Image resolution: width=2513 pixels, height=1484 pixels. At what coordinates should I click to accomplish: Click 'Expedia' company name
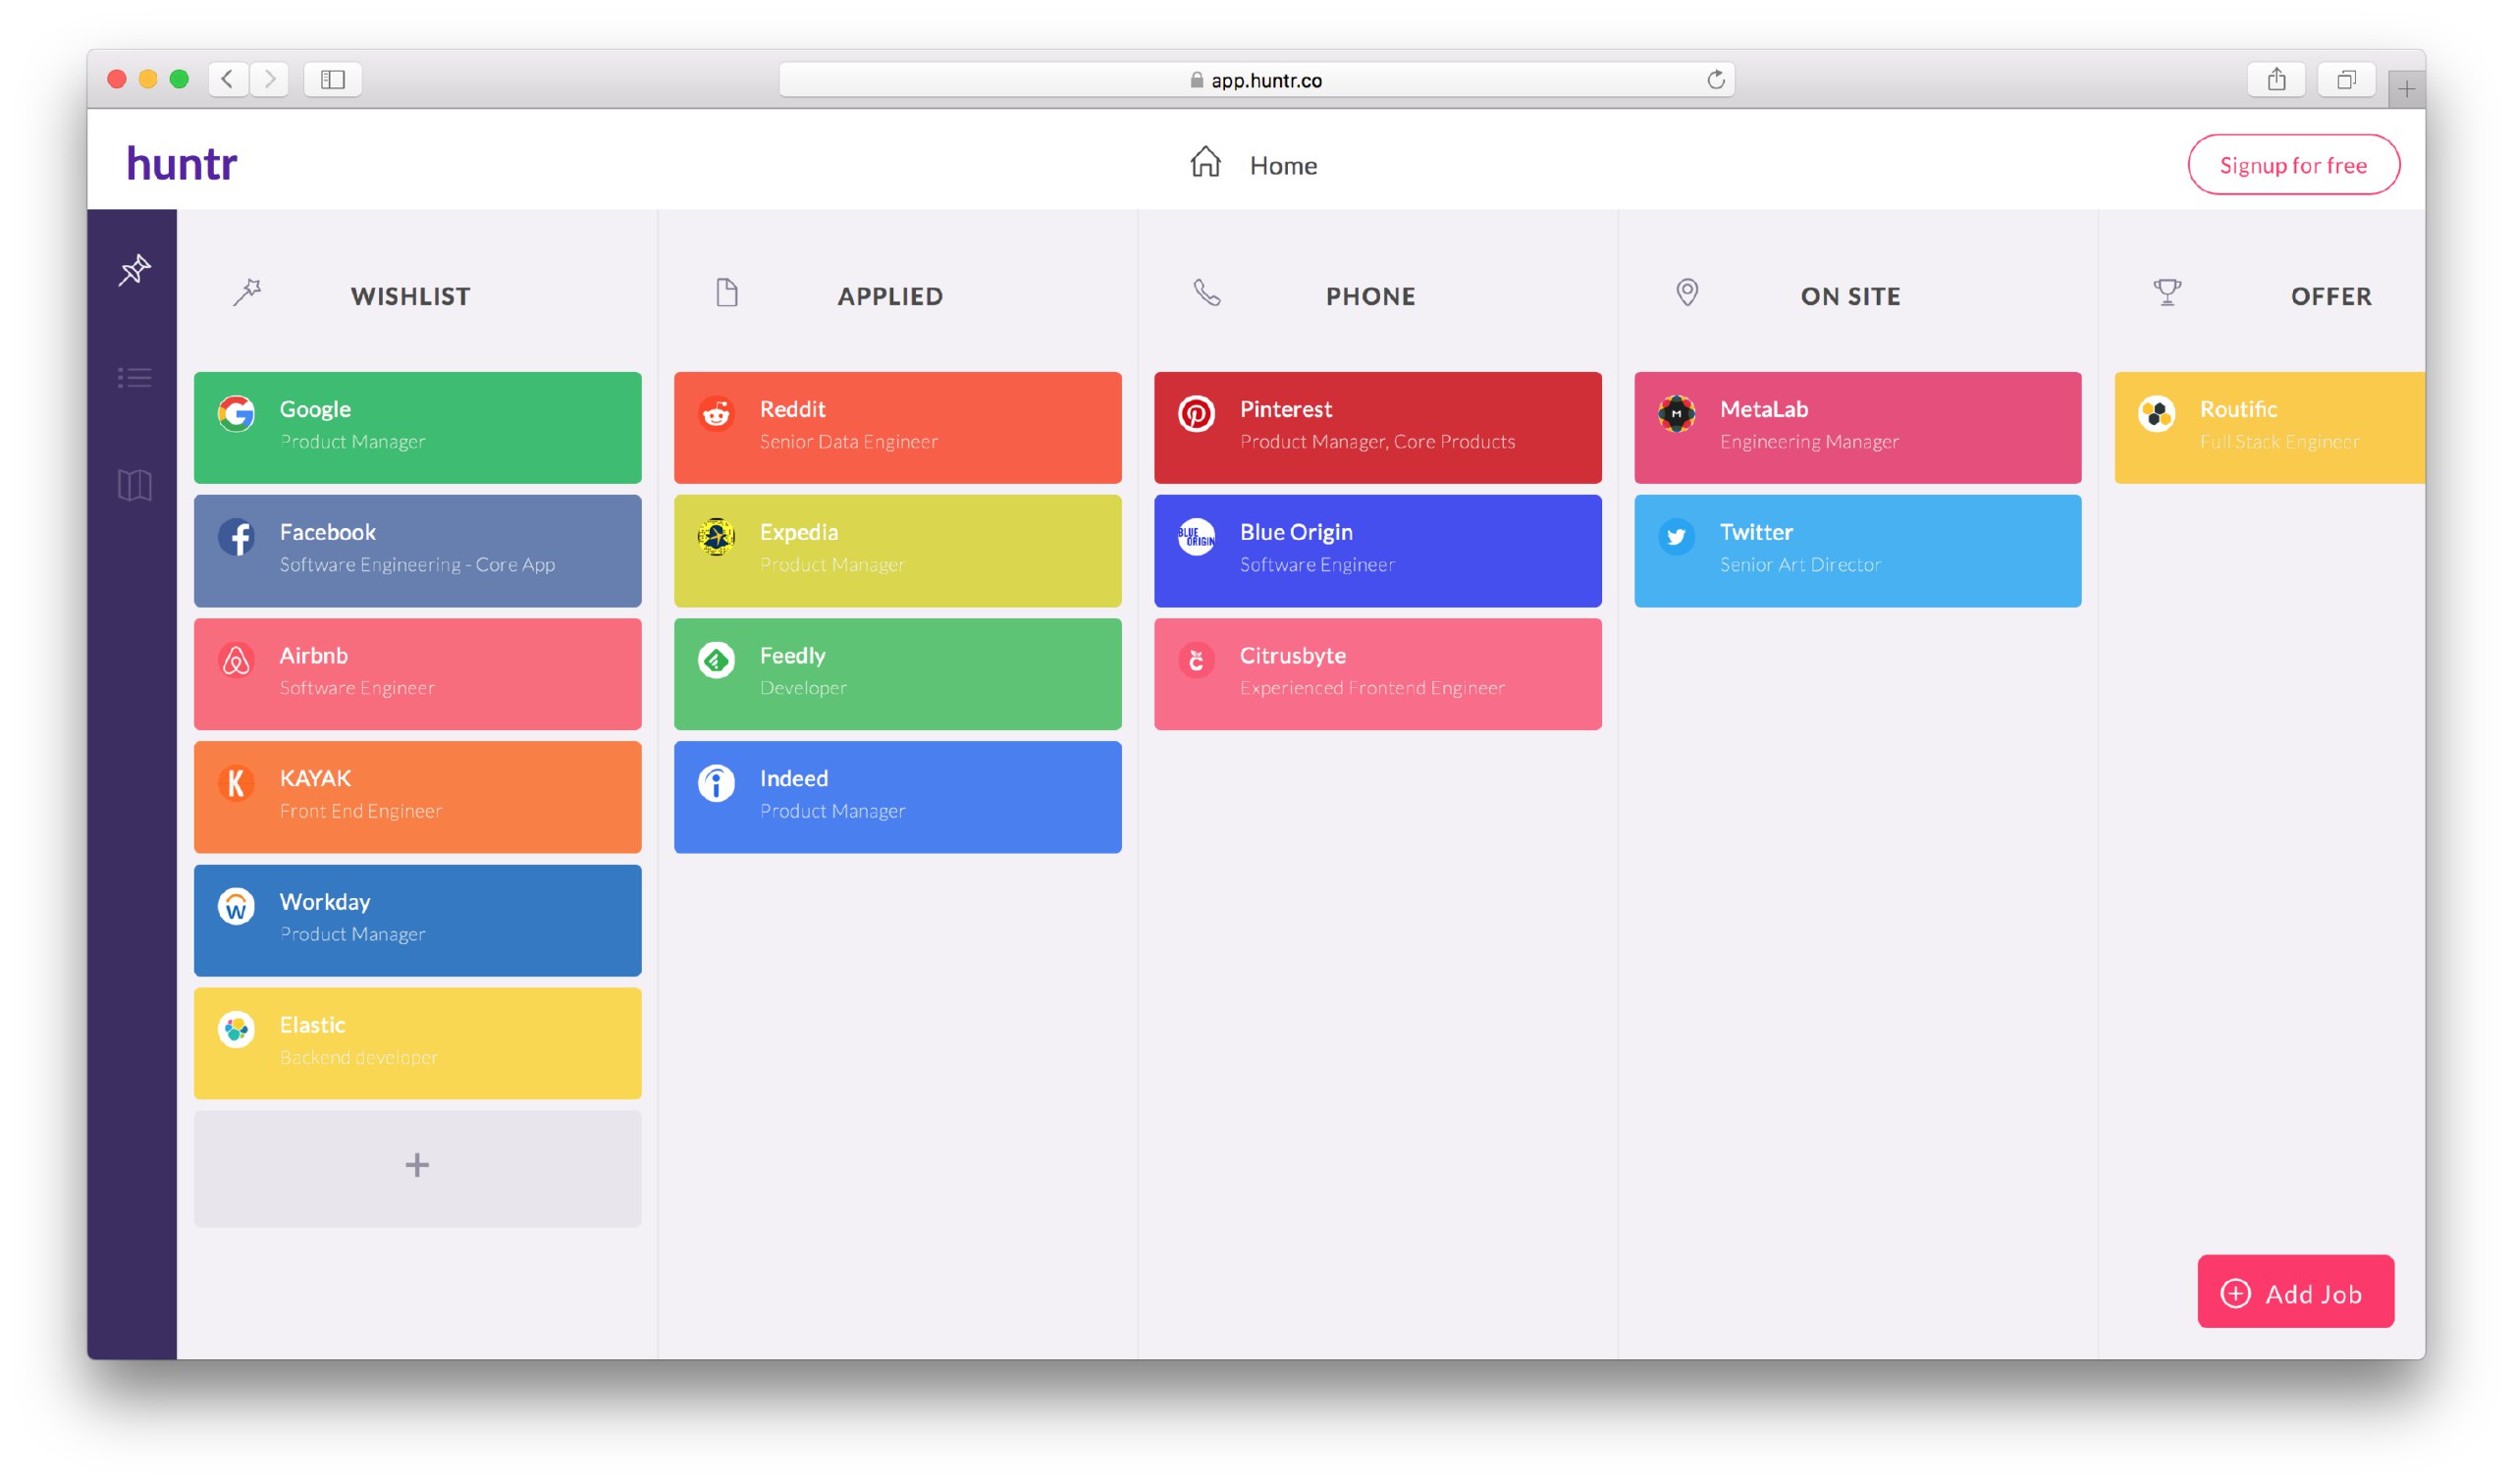(798, 533)
